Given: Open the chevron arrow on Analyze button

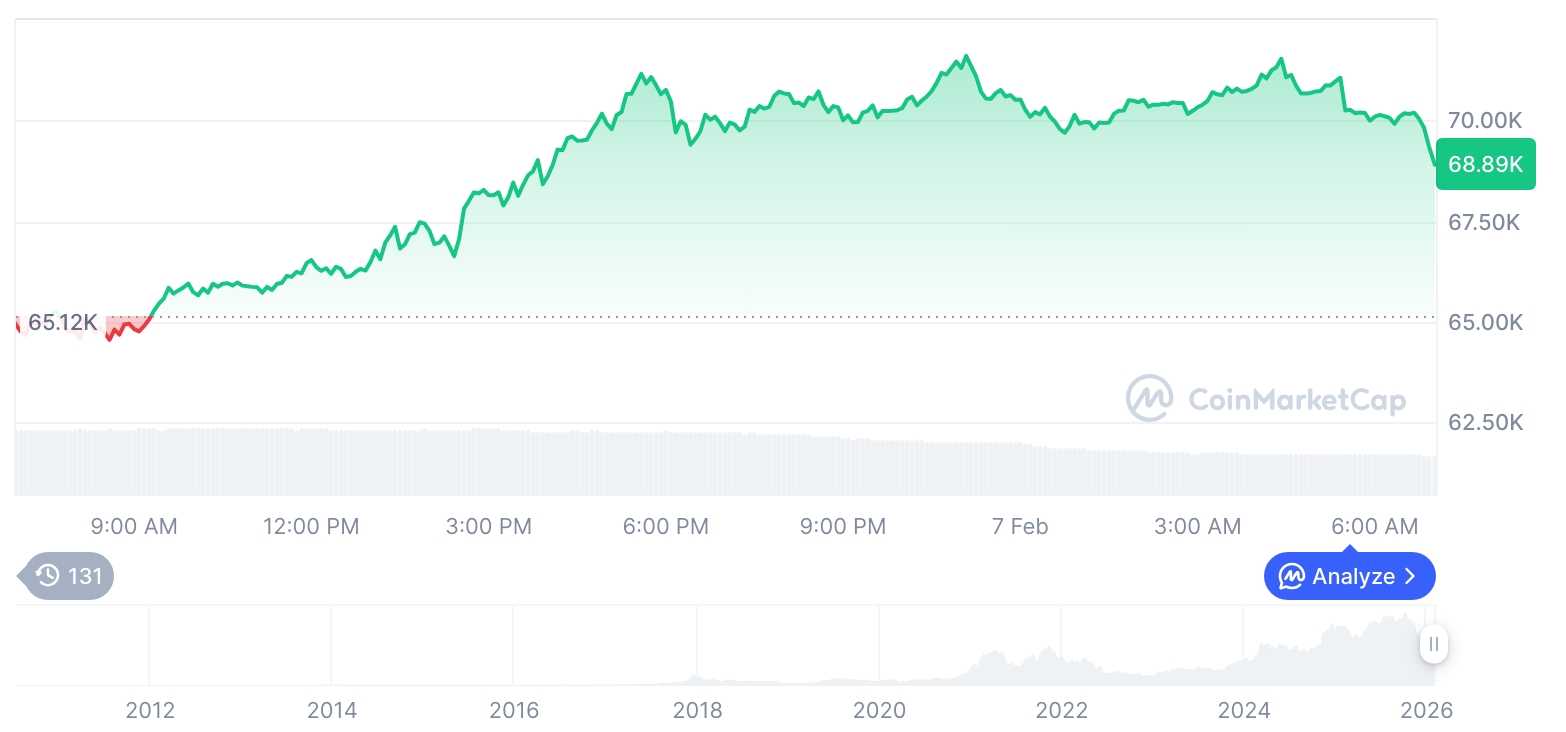Looking at the screenshot, I should [1411, 577].
